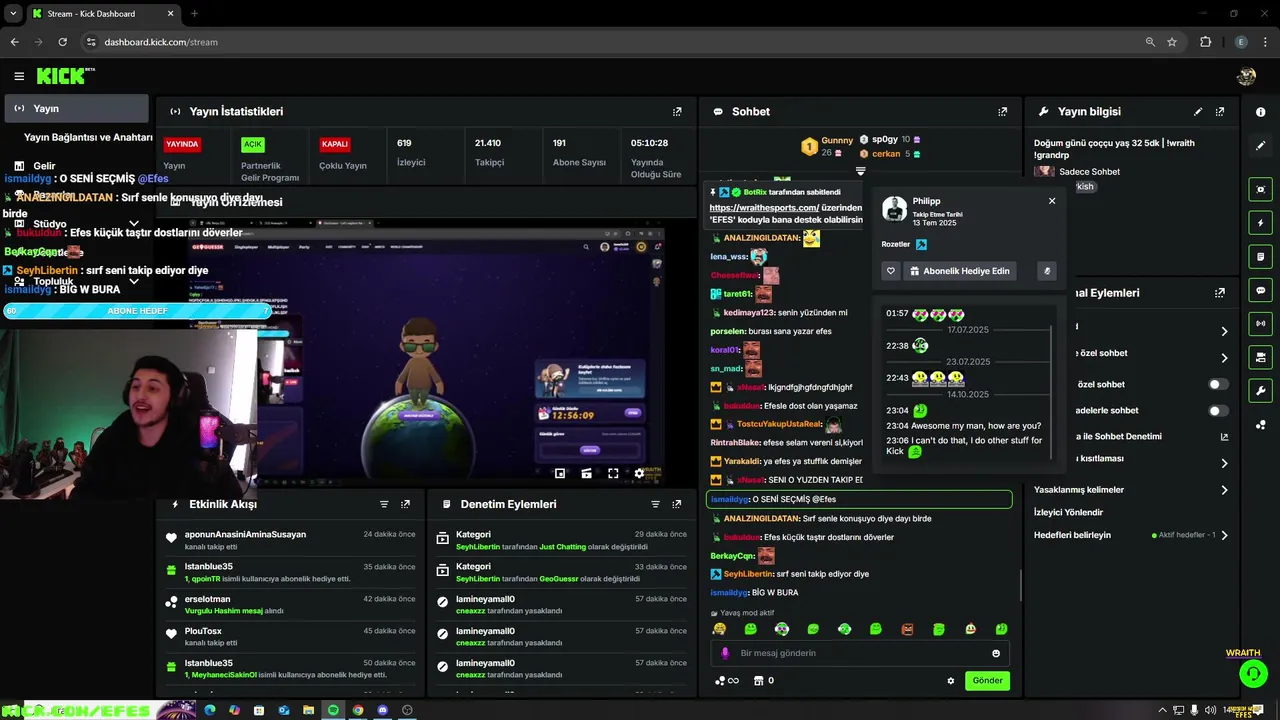Open the emoji picker in the message box

(995, 654)
